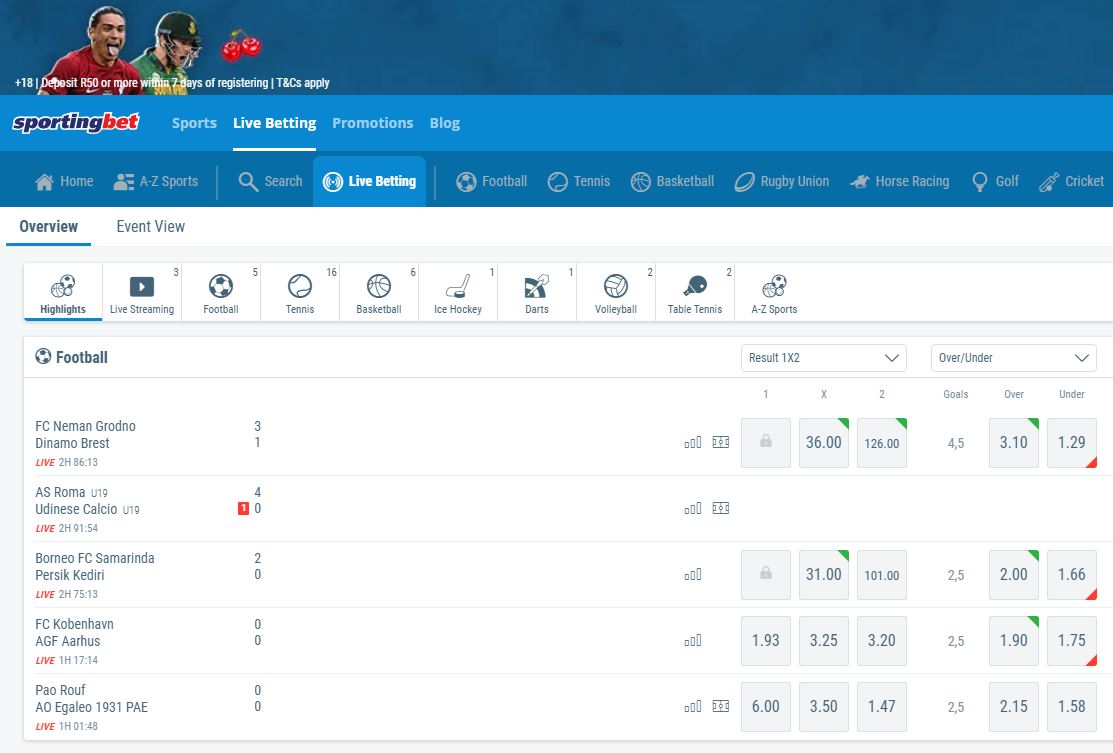Open the Borneo FC Samarinda match

[x=95, y=566]
